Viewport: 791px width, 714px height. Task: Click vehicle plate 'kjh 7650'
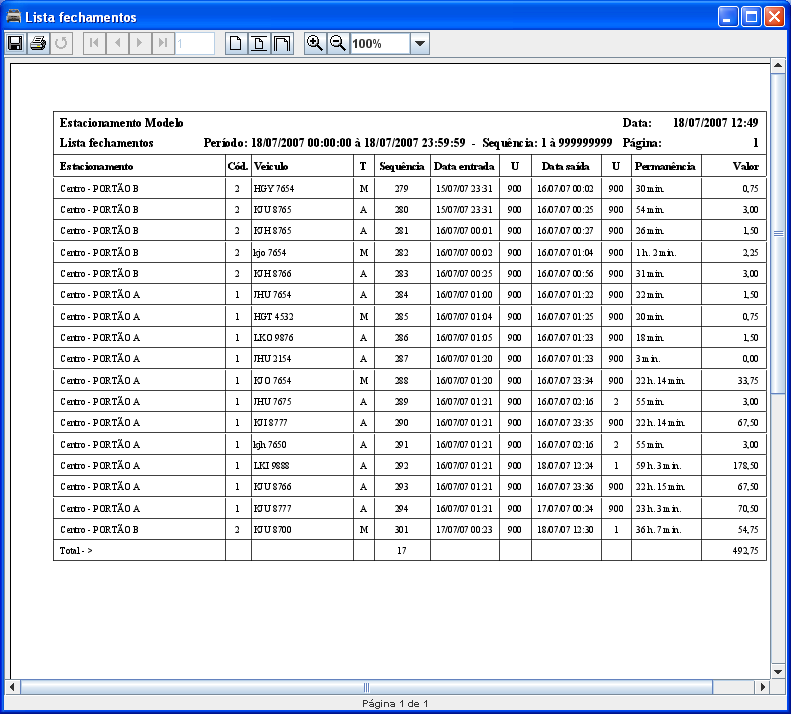[x=270, y=445]
